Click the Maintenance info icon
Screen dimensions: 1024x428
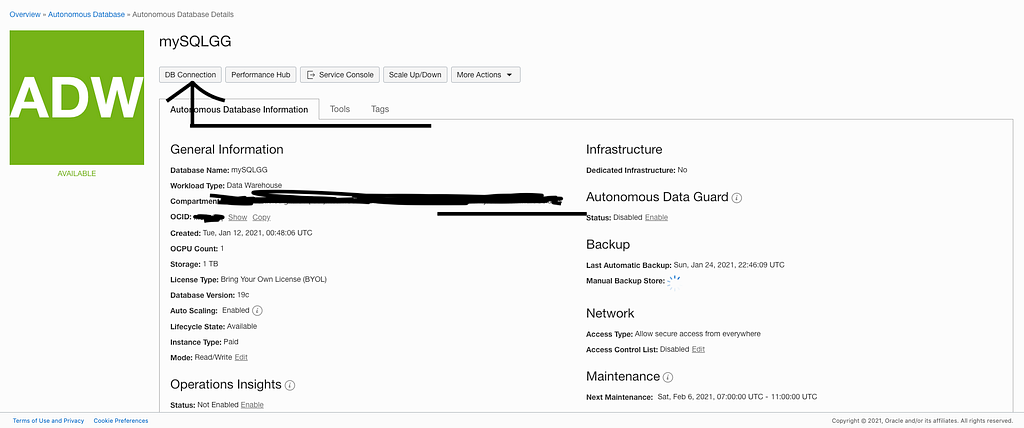(668, 377)
